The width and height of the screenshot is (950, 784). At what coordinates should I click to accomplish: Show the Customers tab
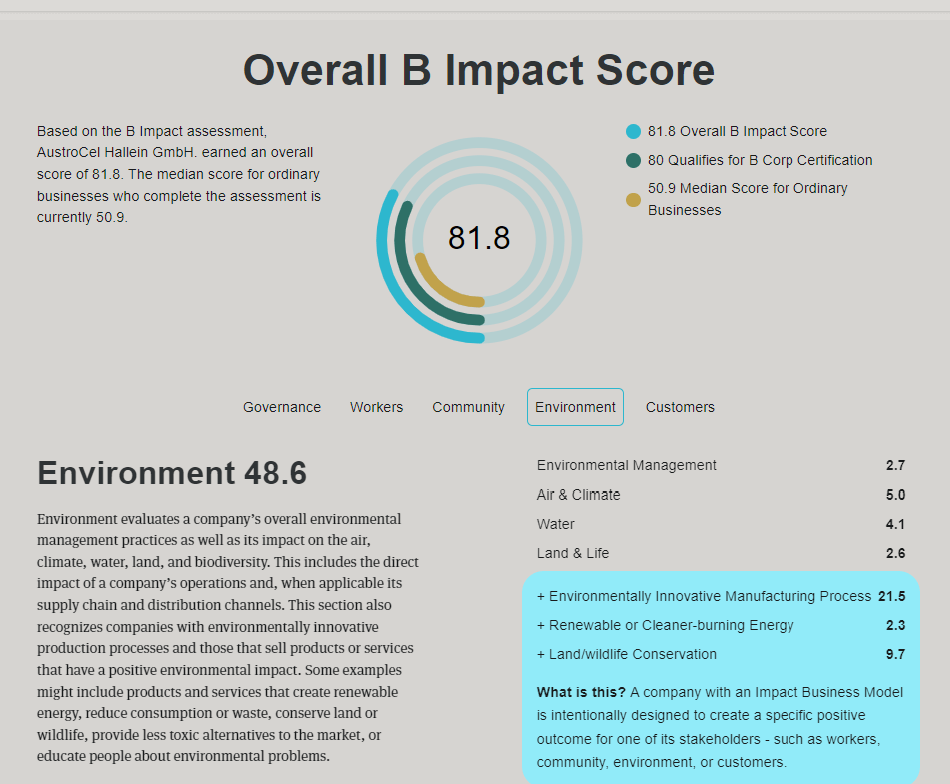pos(680,407)
